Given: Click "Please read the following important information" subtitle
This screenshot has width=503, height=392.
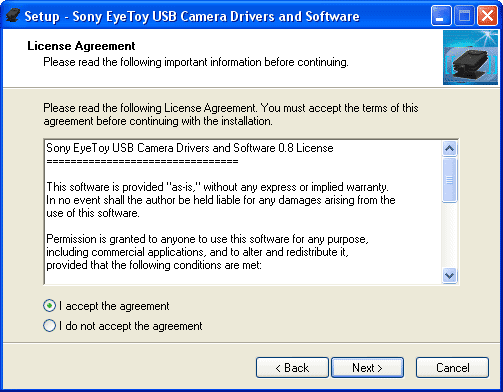Looking at the screenshot, I should (196, 62).
